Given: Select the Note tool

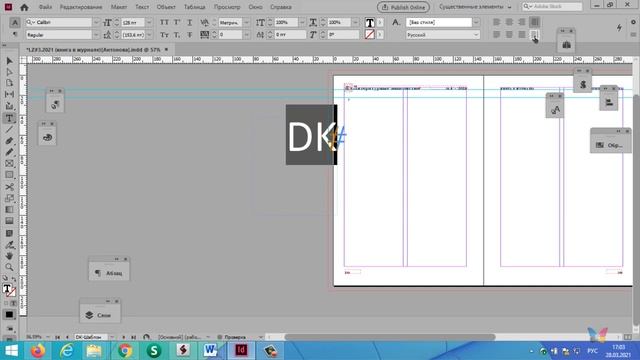Looking at the screenshot, I should point(9,233).
